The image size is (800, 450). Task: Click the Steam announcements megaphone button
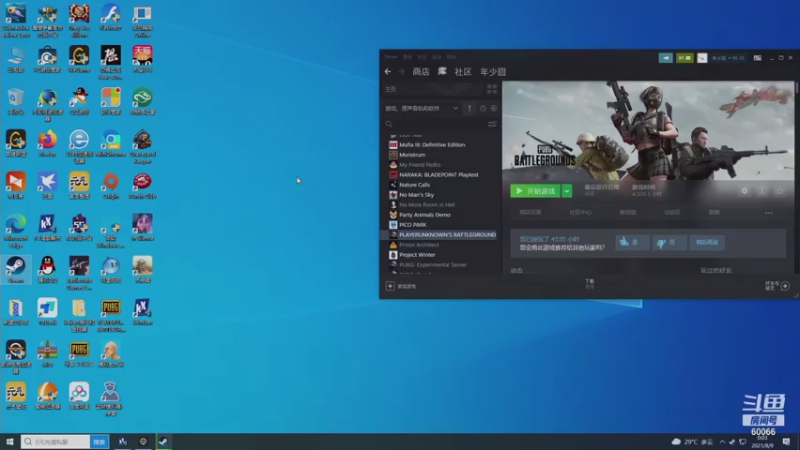(x=665, y=58)
